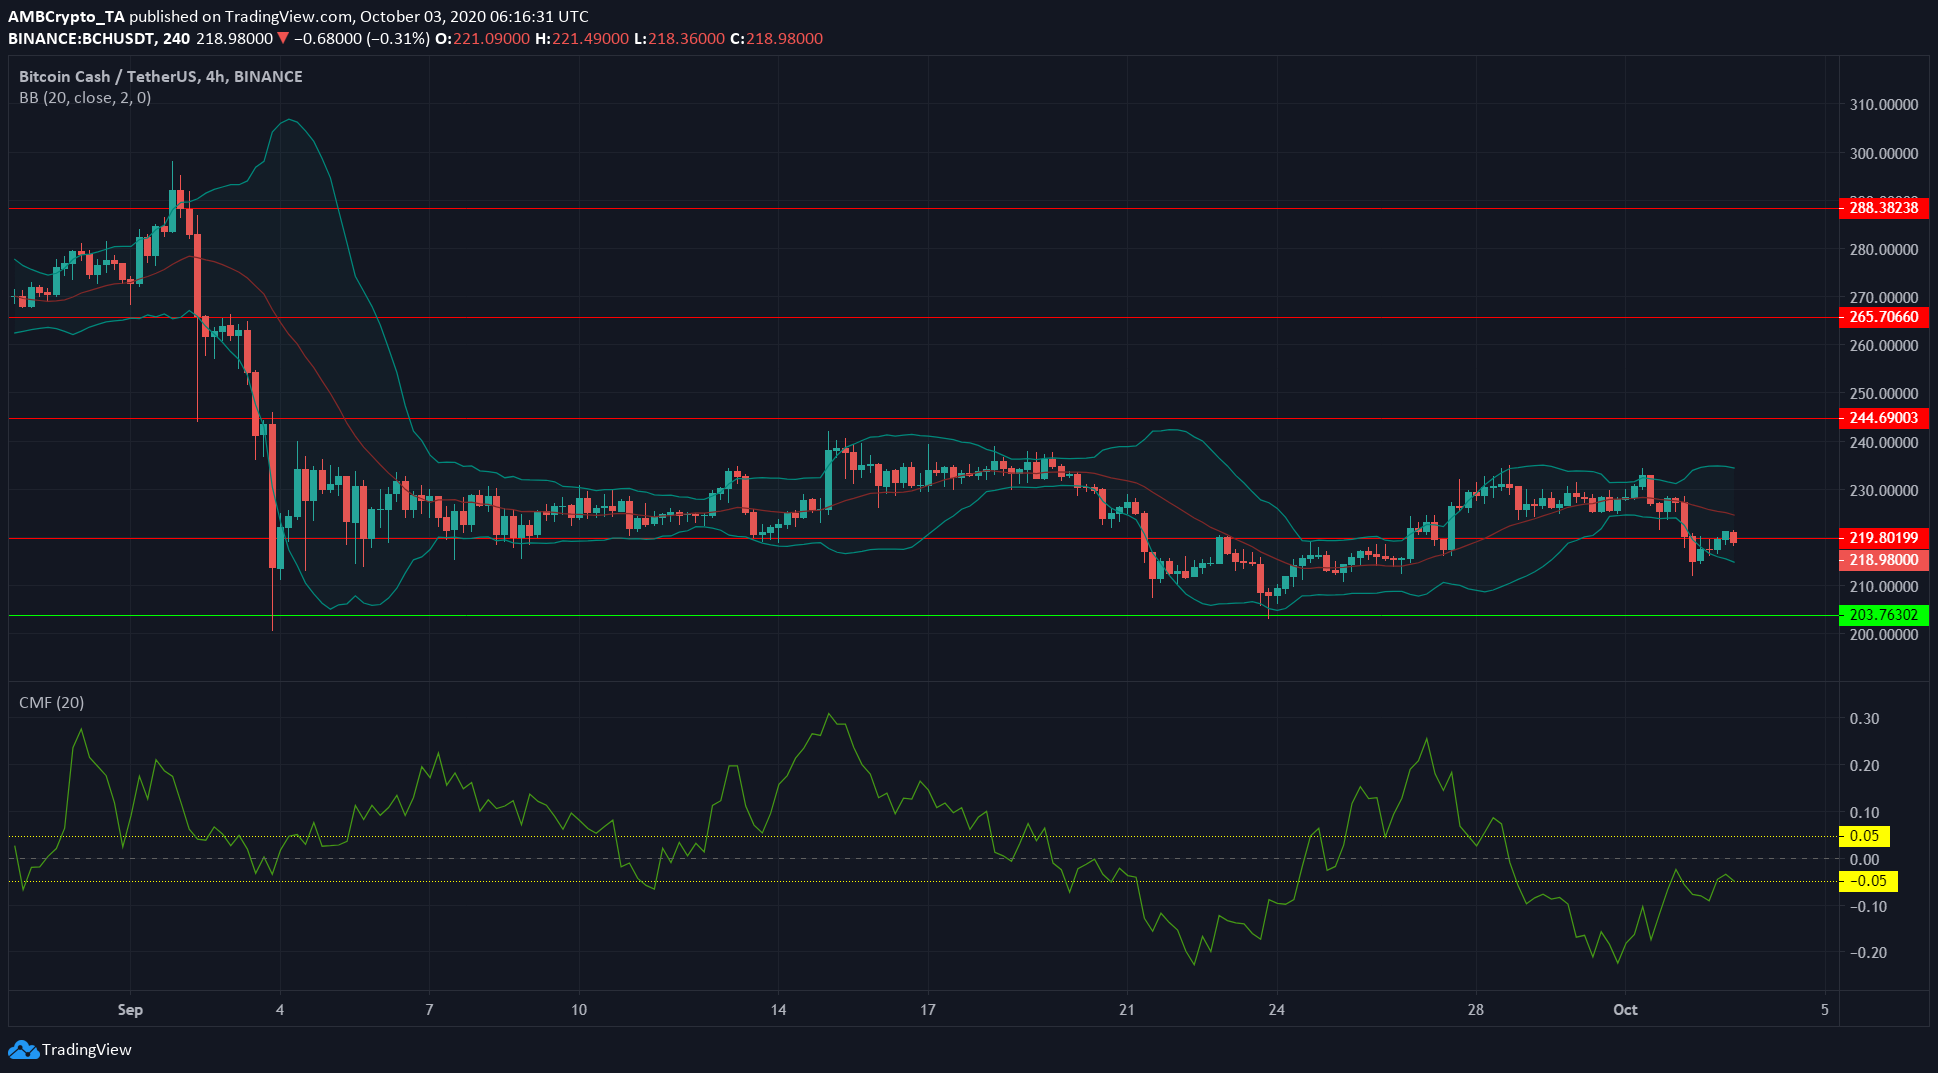Click the 21 date label on time axis
Image resolution: width=1938 pixels, height=1073 pixels.
coord(1127,1010)
